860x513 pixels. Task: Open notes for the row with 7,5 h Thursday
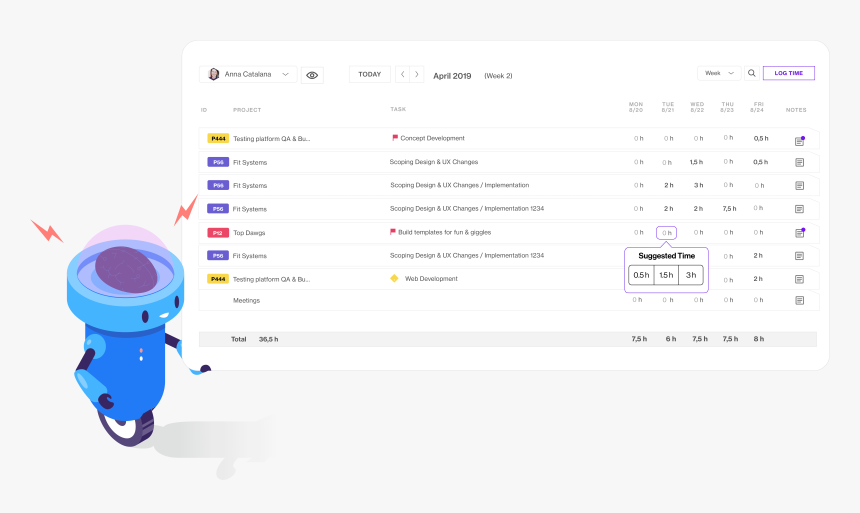[x=800, y=209]
